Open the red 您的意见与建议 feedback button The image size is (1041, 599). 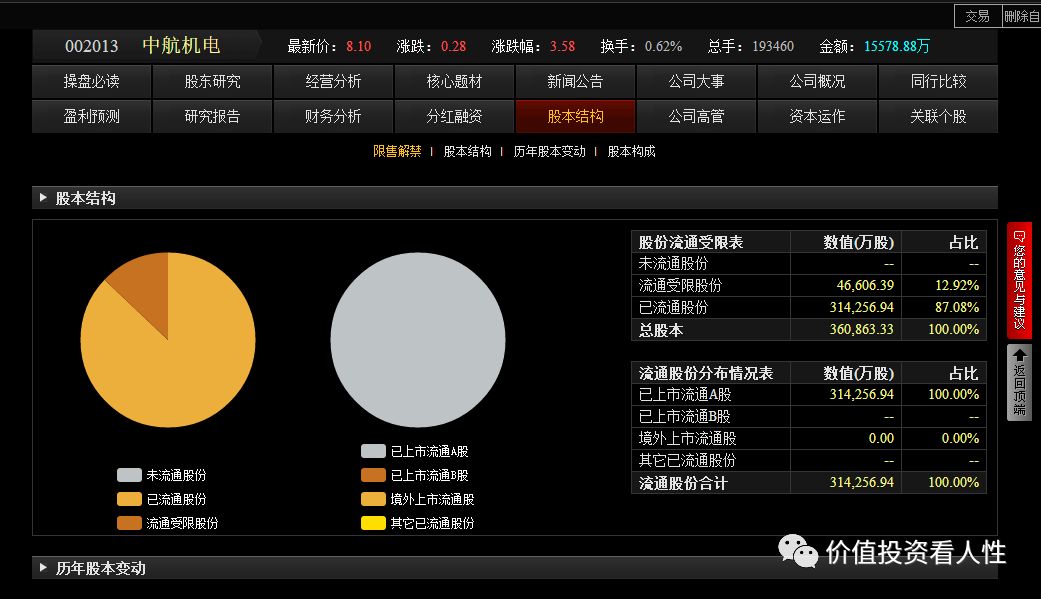tap(1019, 280)
